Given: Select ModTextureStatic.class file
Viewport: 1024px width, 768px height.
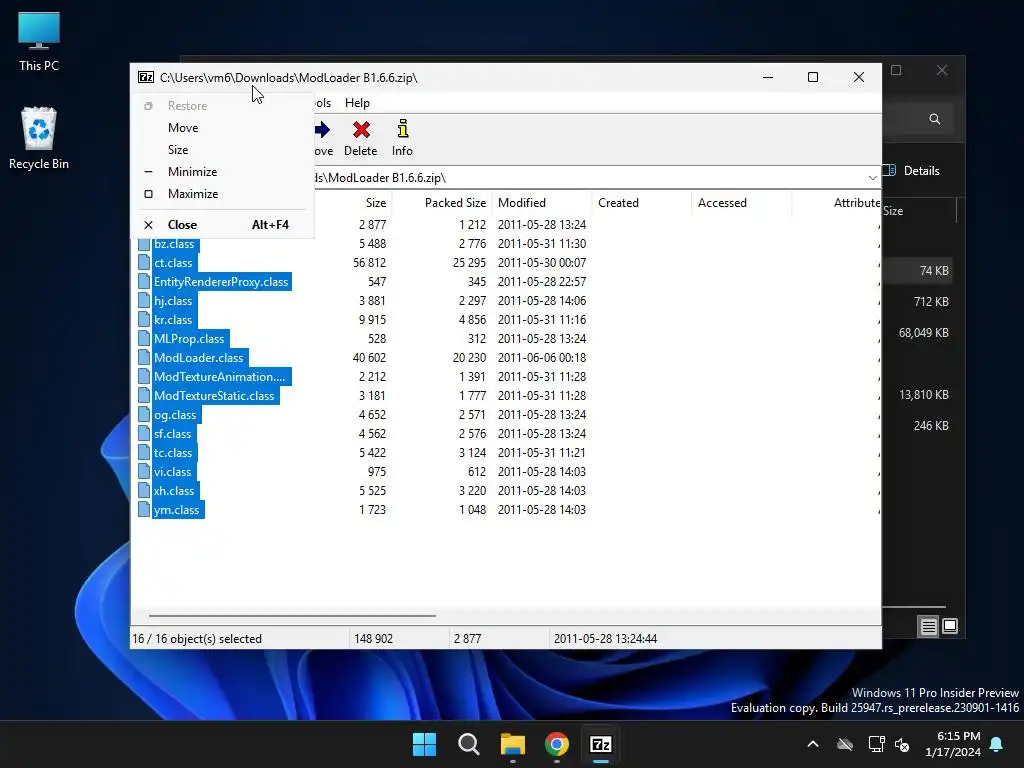Looking at the screenshot, I should coord(214,395).
